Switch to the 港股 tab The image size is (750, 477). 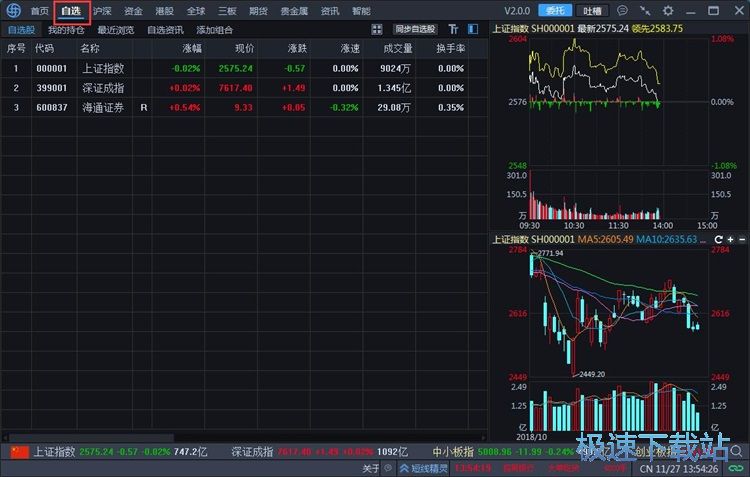point(165,11)
